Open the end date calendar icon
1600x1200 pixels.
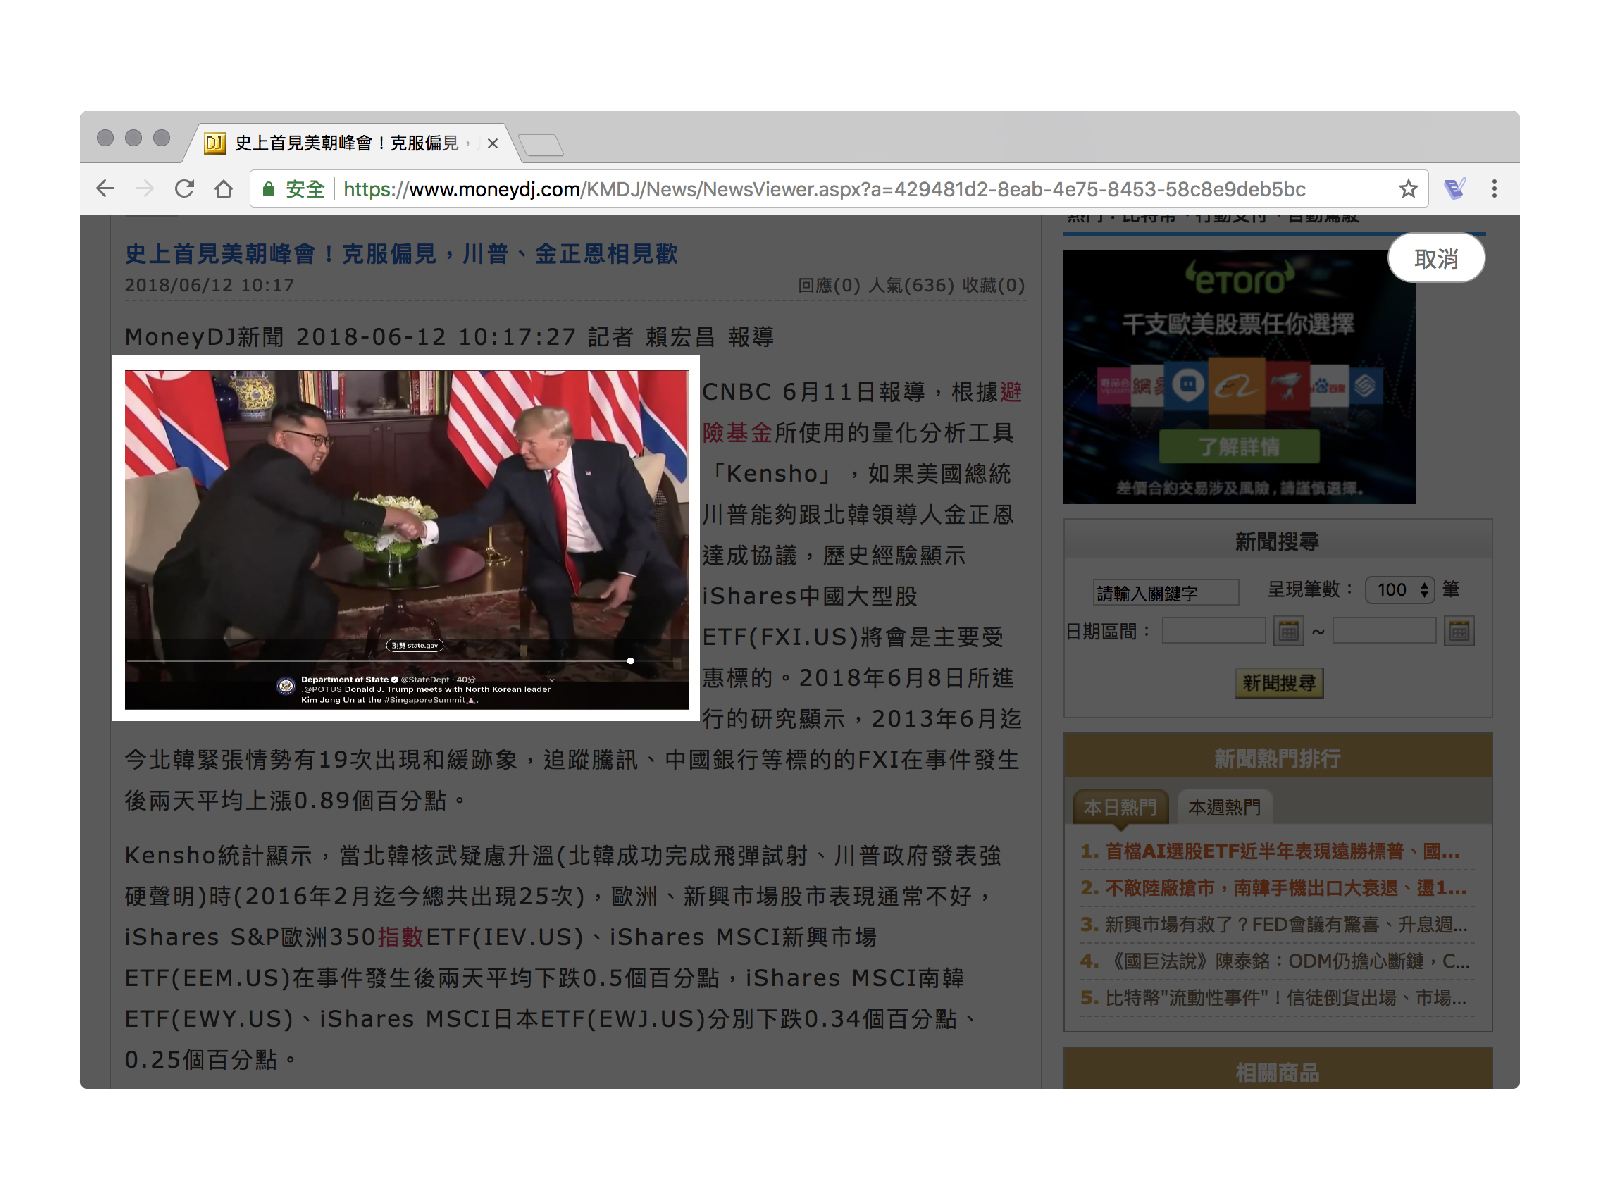click(x=1460, y=631)
